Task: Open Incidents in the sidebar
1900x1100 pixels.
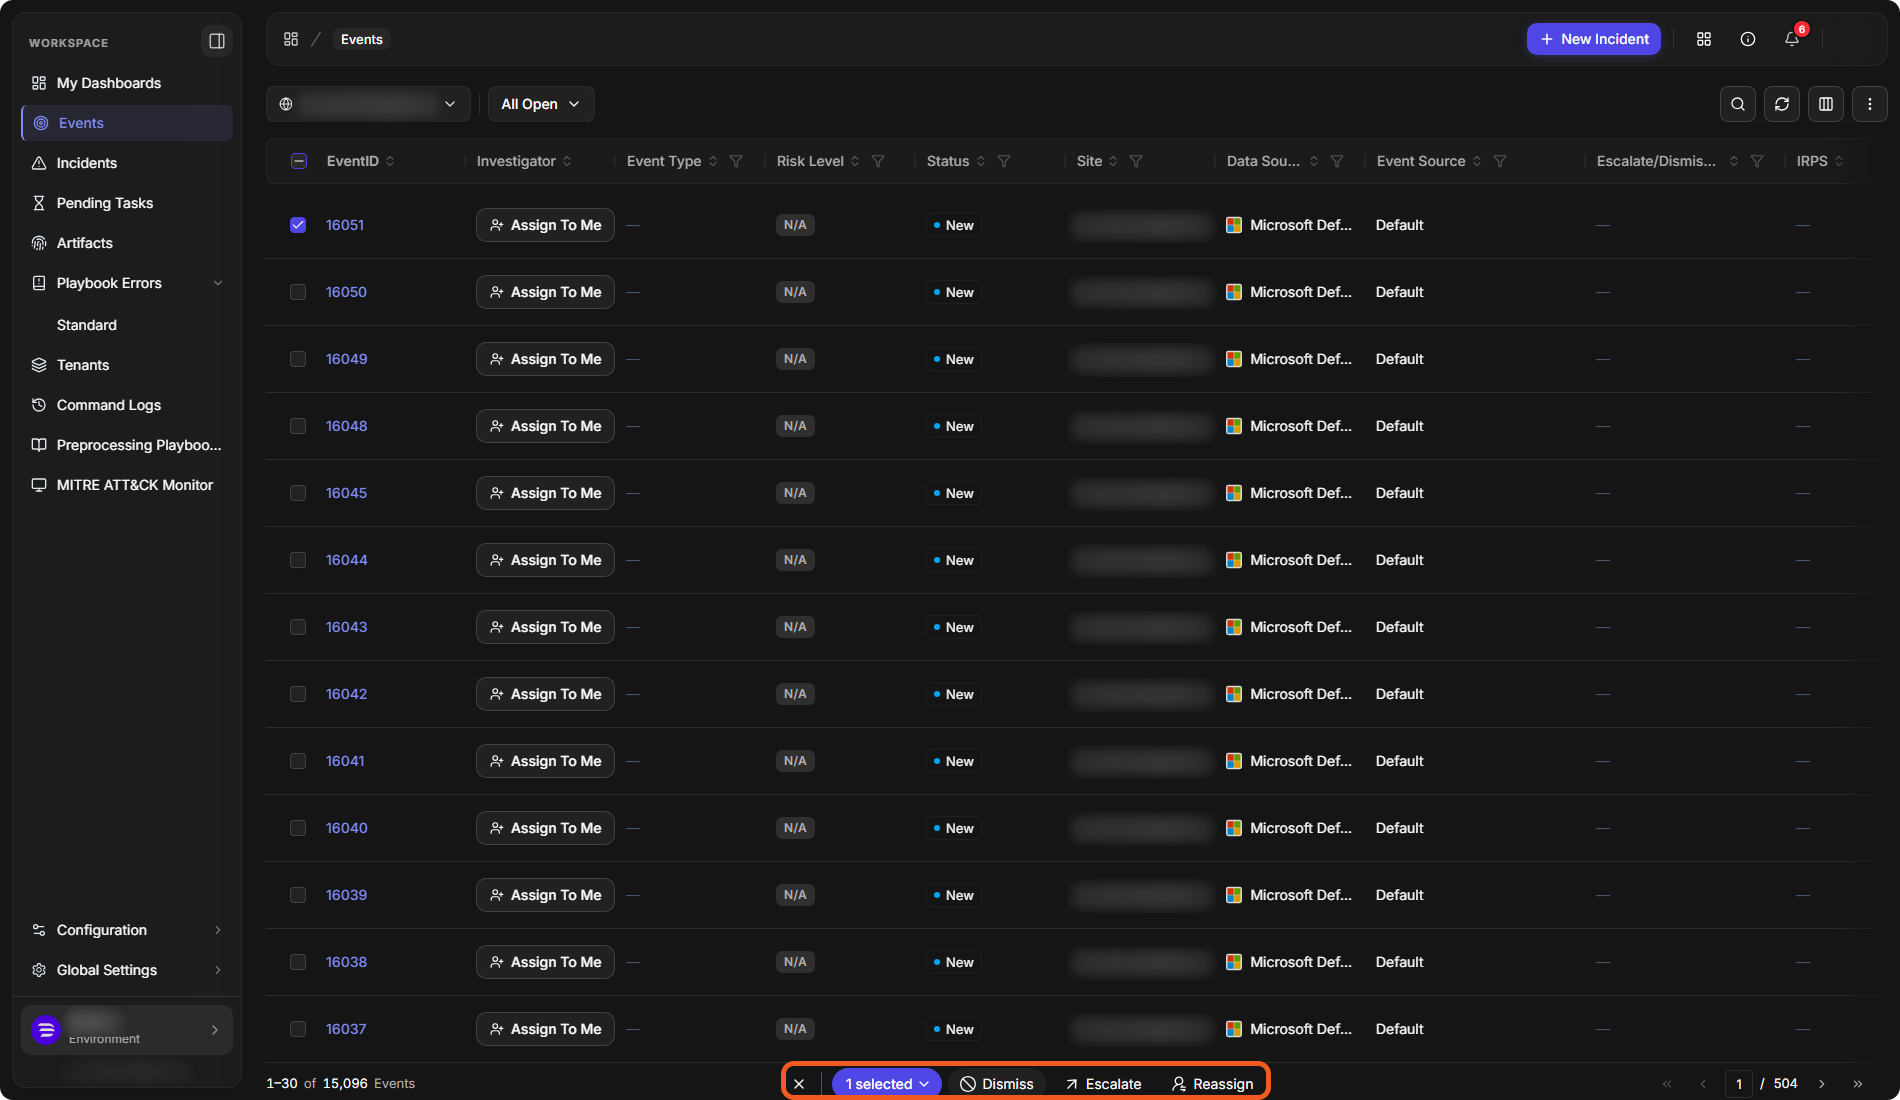Action: [127, 163]
